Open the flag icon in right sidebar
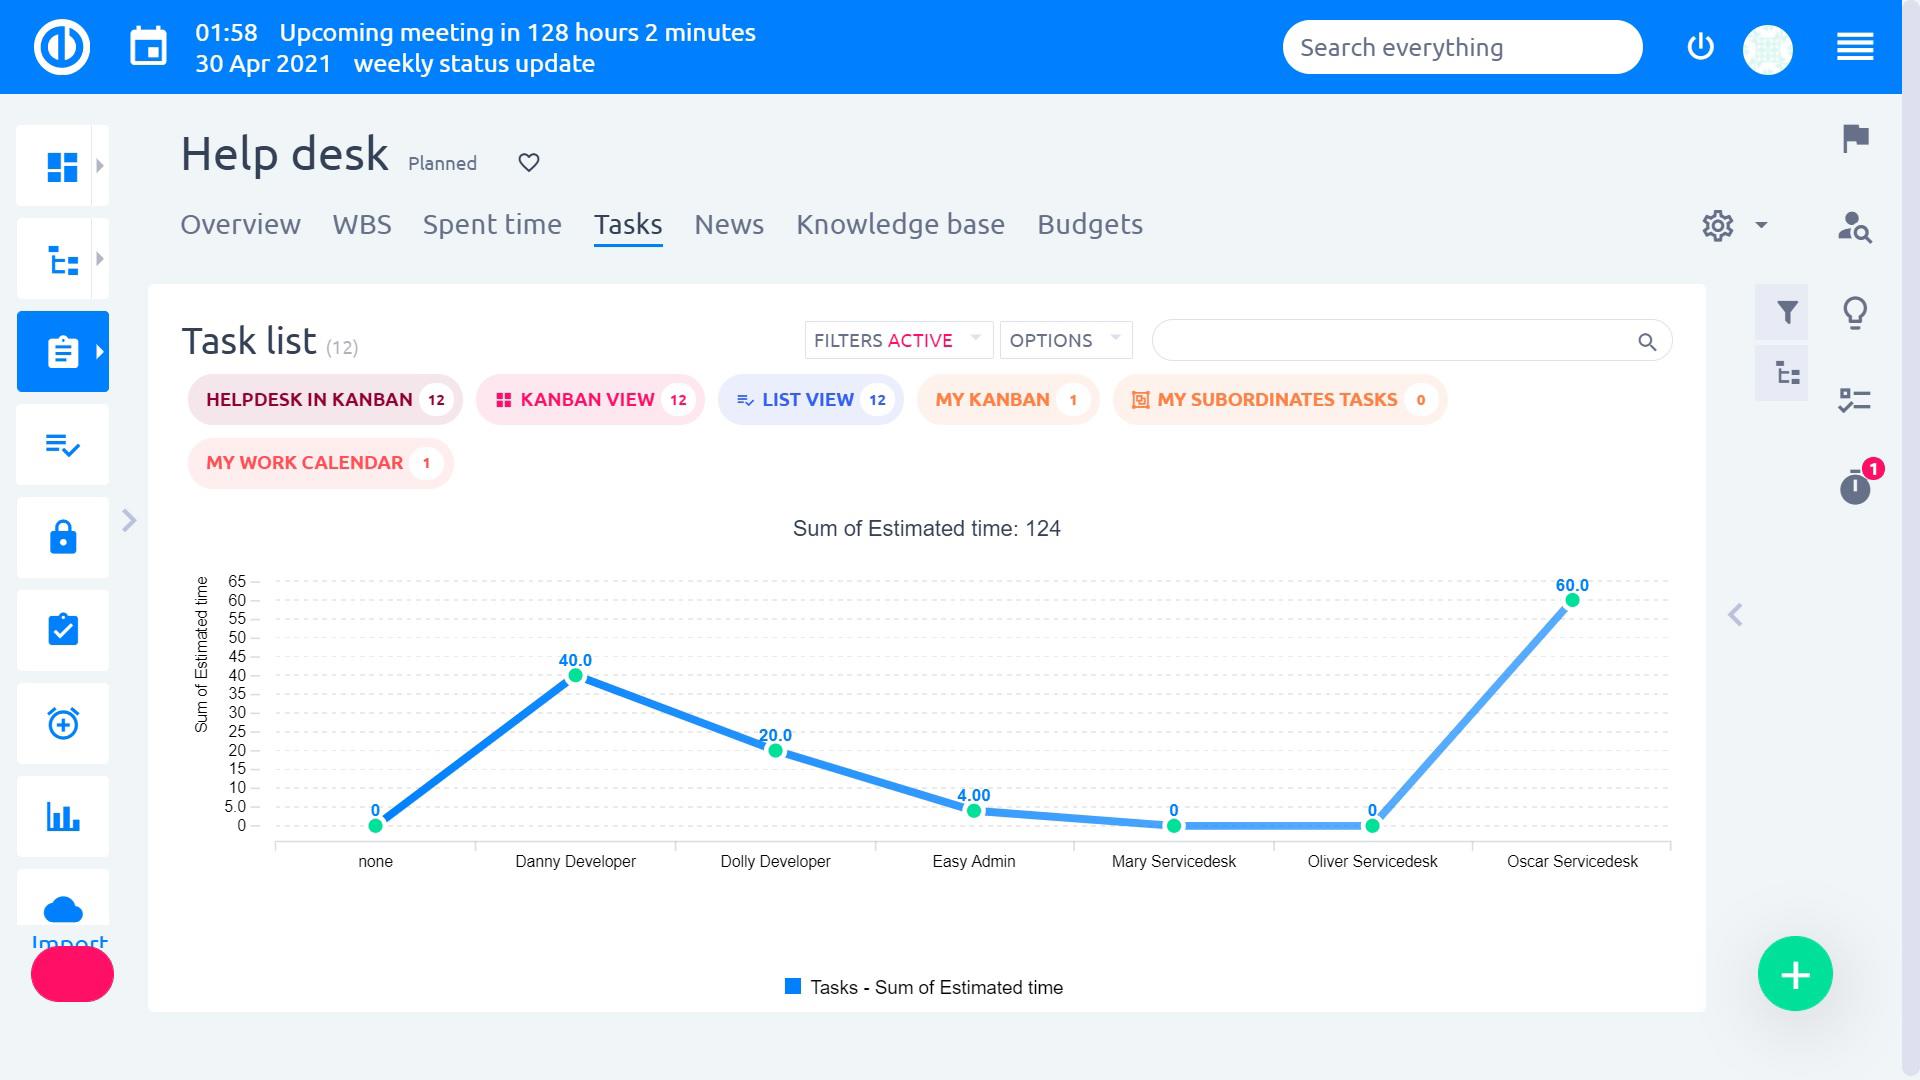 click(1855, 138)
